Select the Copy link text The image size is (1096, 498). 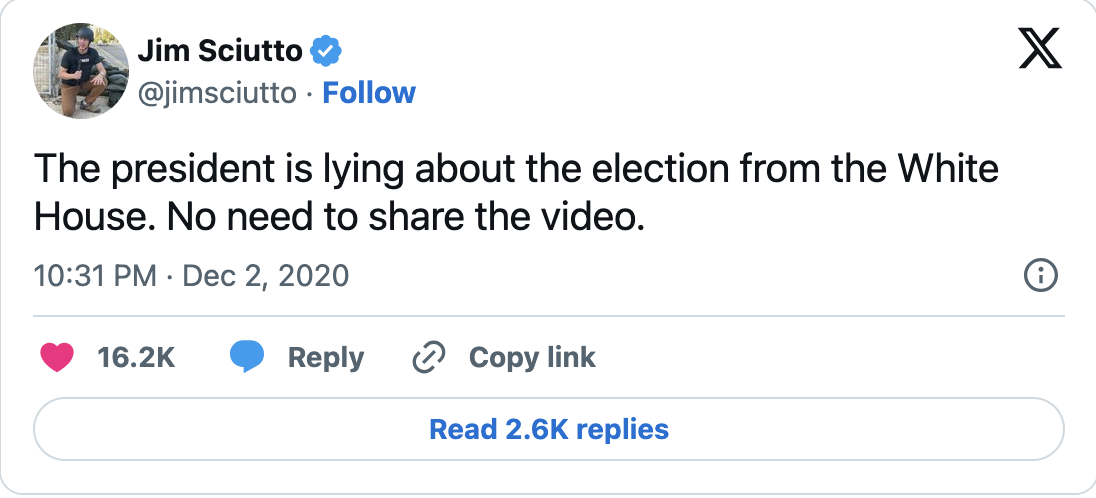click(532, 357)
